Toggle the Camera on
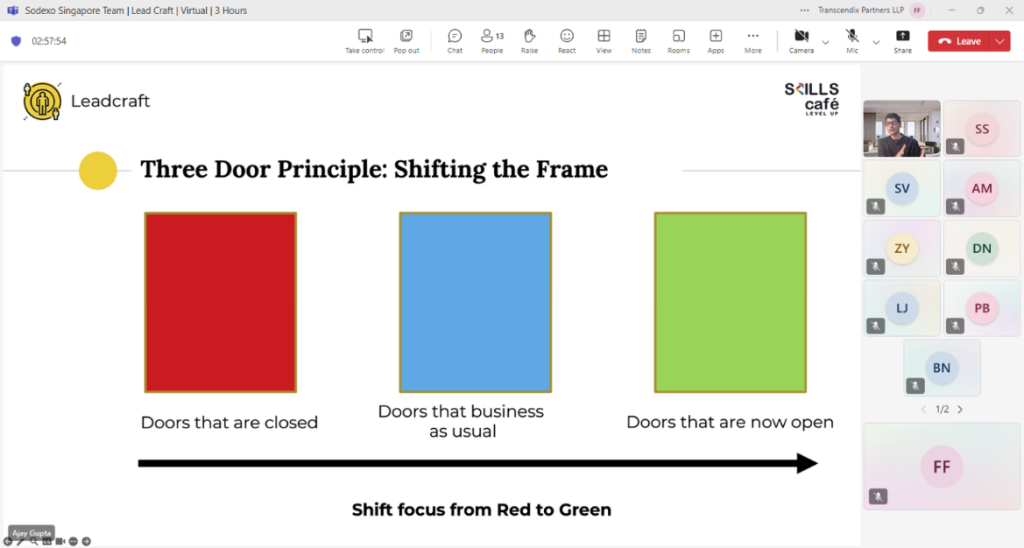 [801, 40]
